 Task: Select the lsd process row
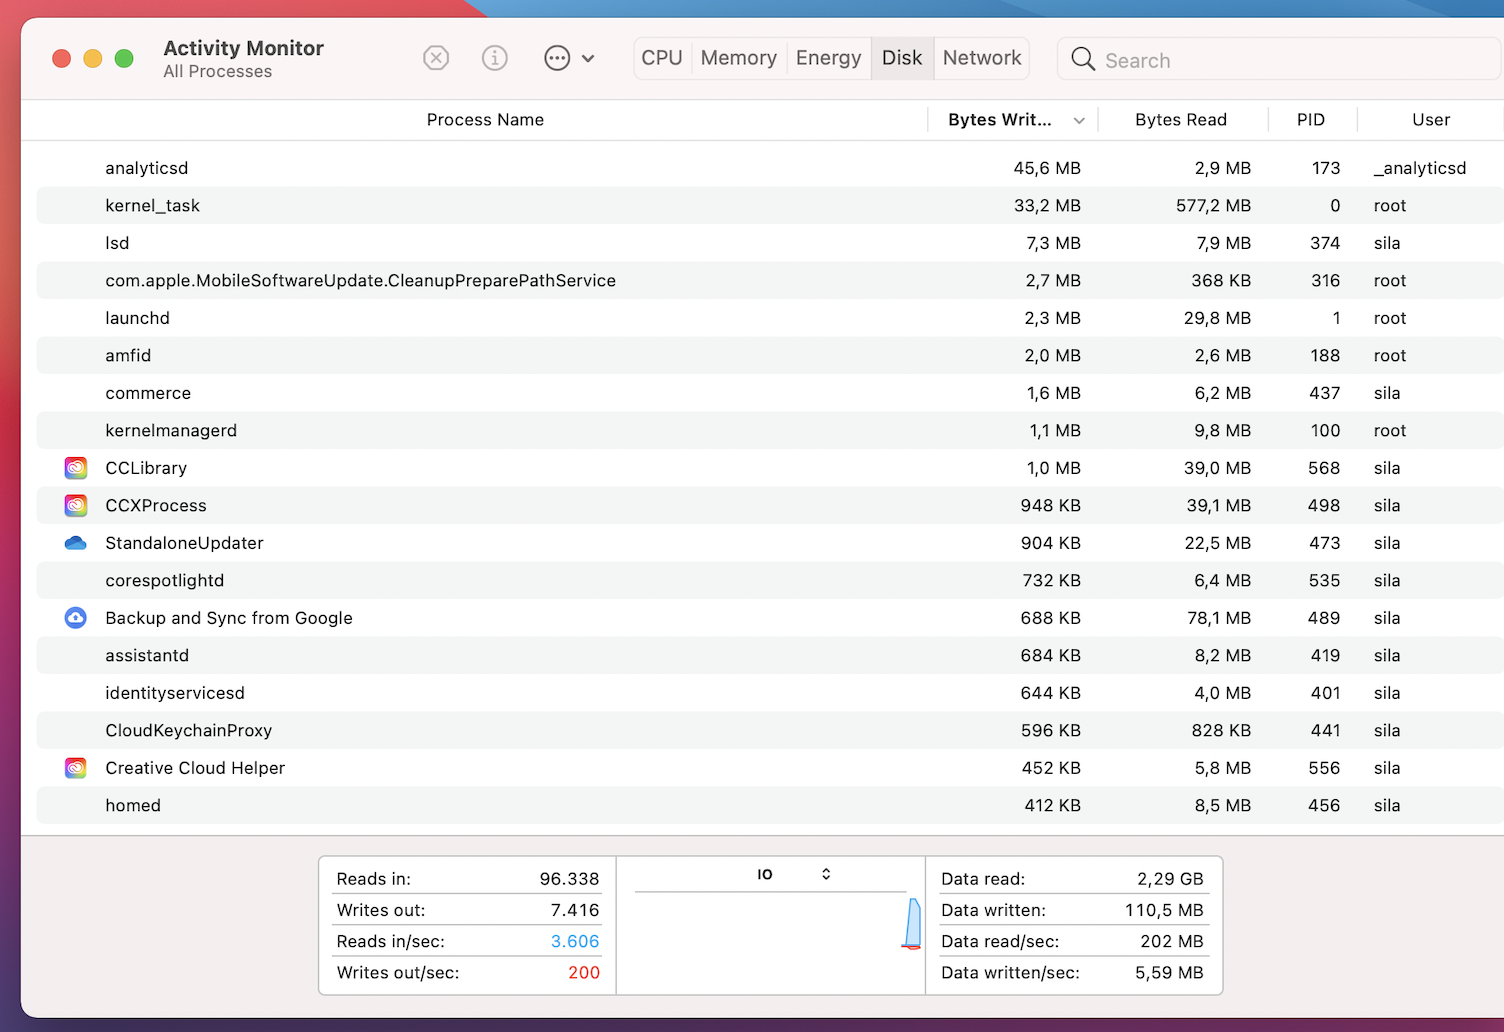[770, 243]
